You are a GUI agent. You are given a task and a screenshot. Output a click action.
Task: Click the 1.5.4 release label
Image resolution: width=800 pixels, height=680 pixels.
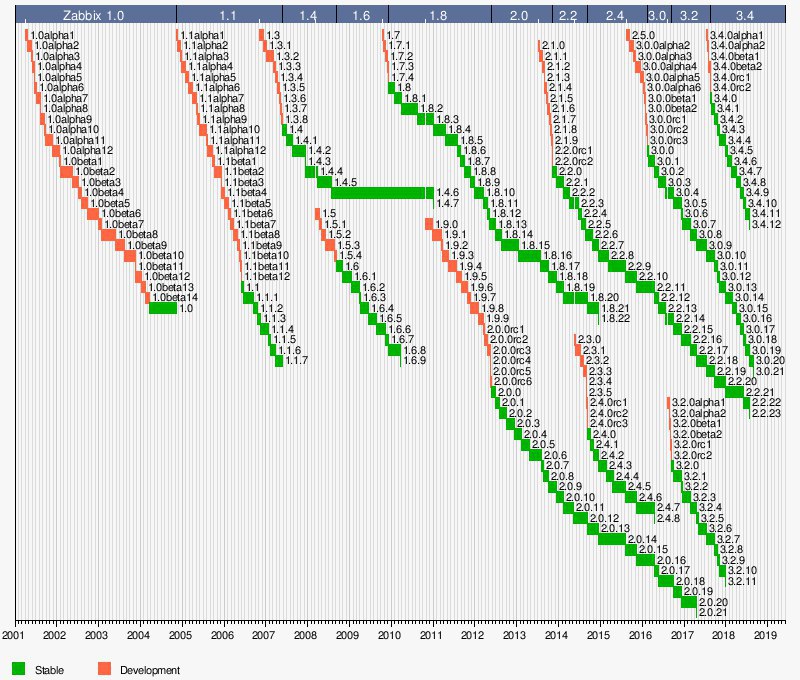click(x=351, y=256)
